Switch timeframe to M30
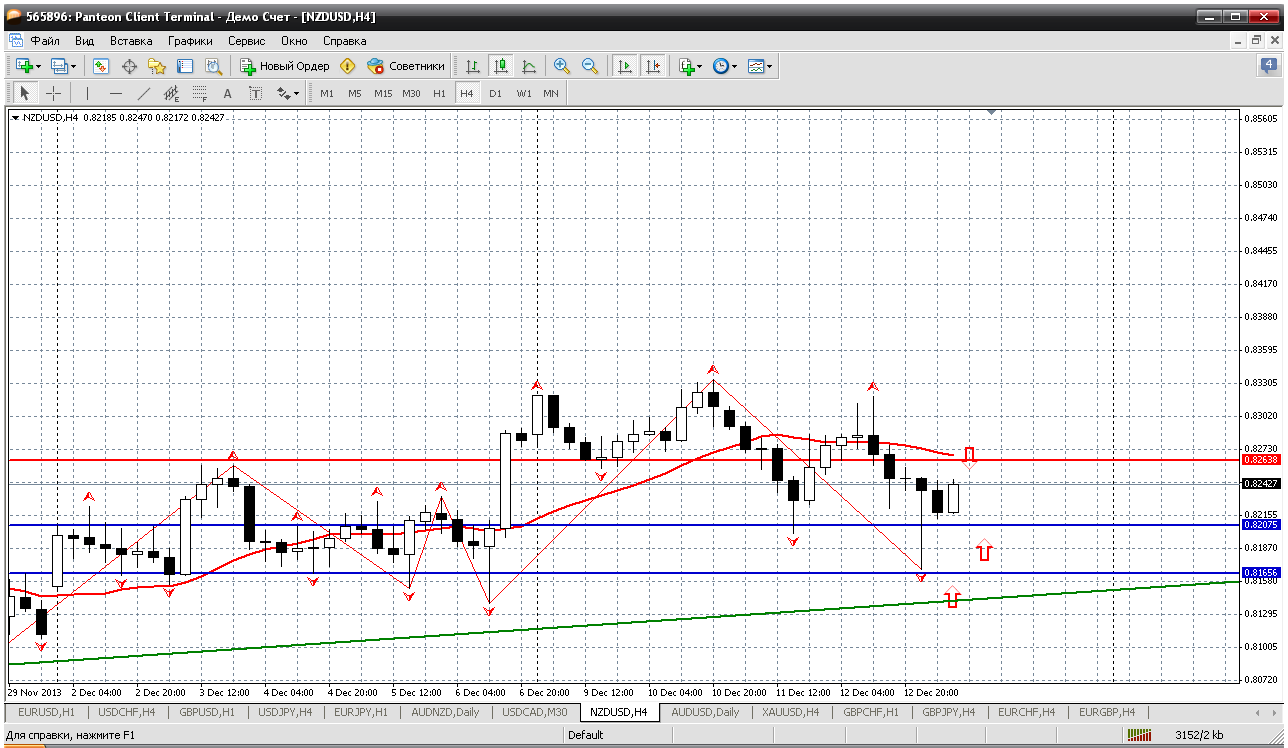Viewport: 1288px width, 748px height. (411, 93)
